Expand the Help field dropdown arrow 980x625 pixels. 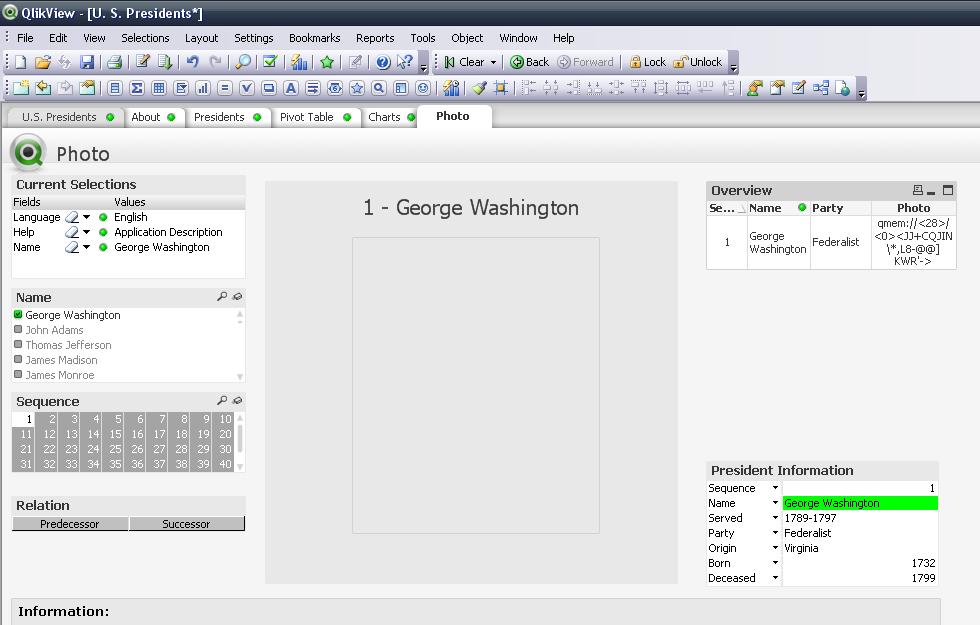(86, 232)
